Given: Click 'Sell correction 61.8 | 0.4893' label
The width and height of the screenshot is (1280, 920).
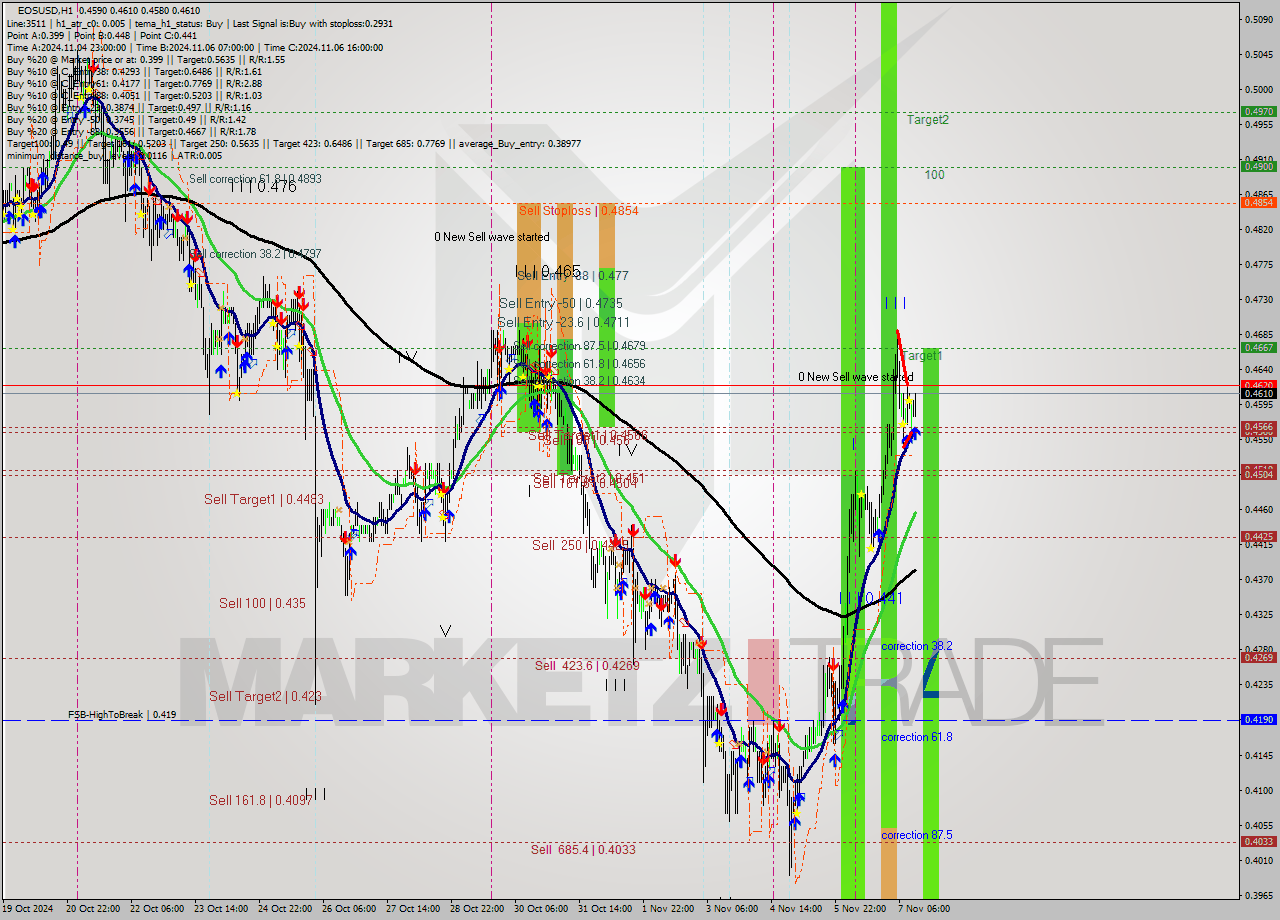Looking at the screenshot, I should [255, 179].
